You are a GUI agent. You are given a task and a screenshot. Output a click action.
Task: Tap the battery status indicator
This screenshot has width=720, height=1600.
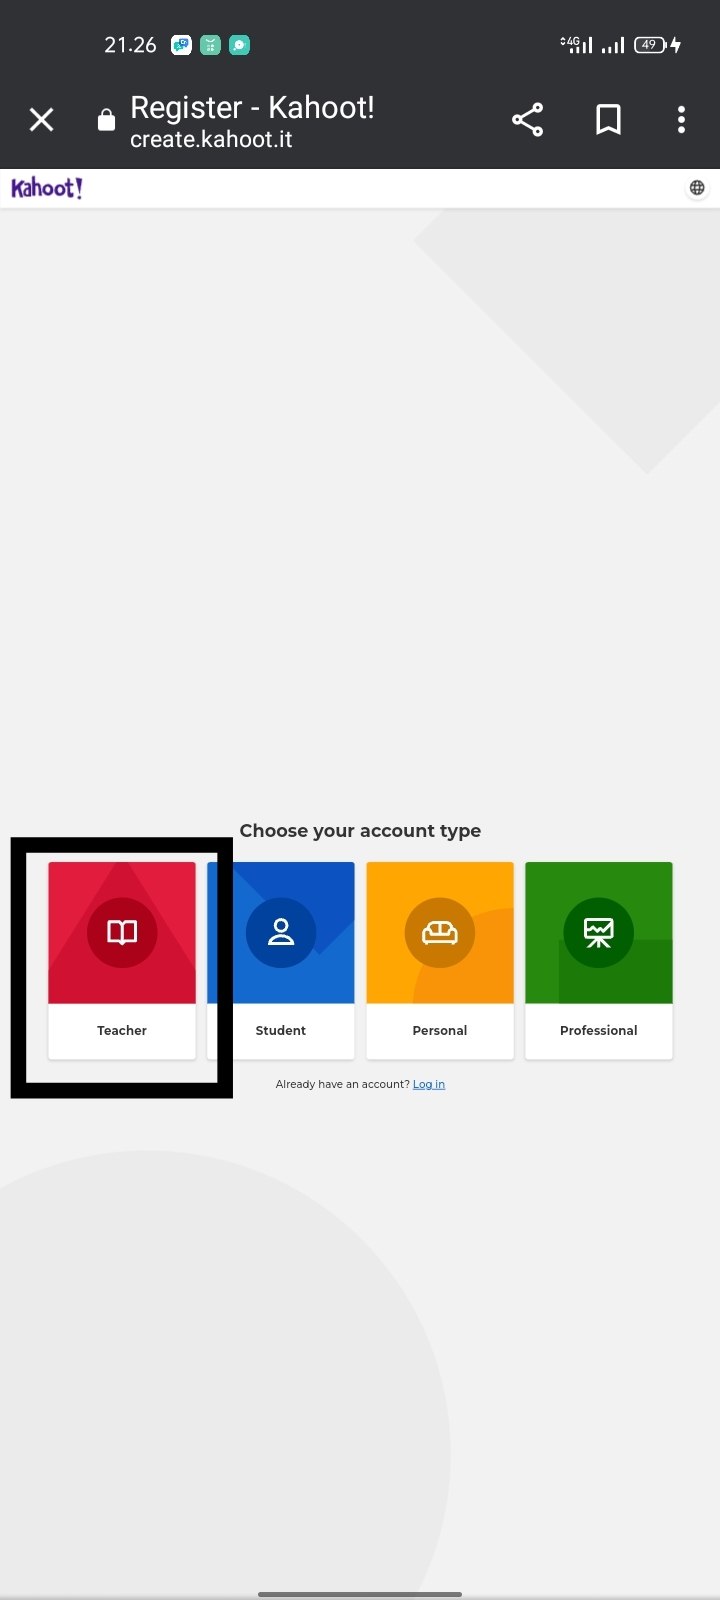pyautogui.click(x=657, y=45)
